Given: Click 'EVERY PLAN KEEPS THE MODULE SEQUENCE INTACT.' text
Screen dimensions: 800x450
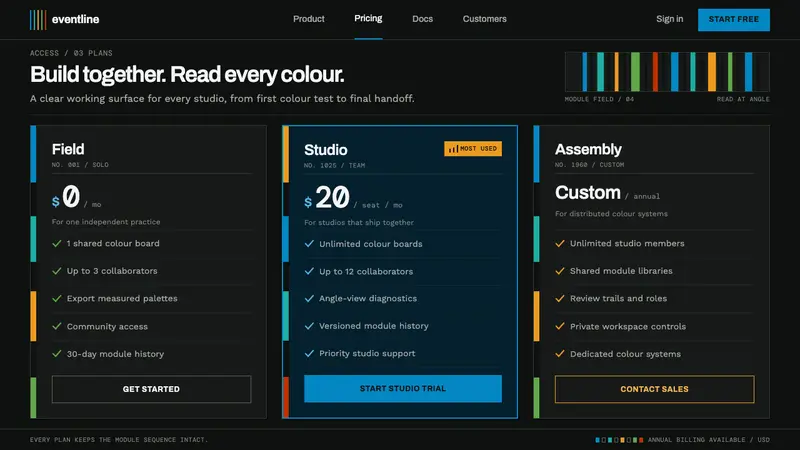Looking at the screenshot, I should [x=119, y=440].
